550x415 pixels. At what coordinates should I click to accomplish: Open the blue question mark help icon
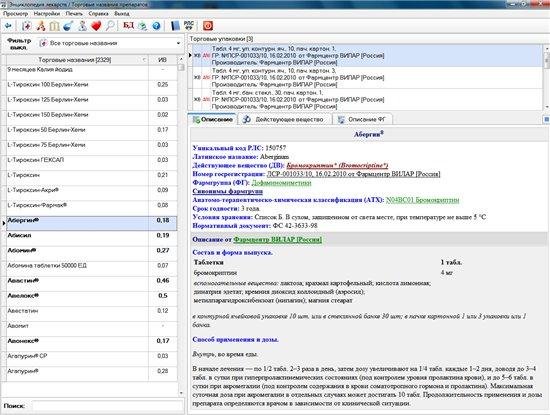point(156,26)
